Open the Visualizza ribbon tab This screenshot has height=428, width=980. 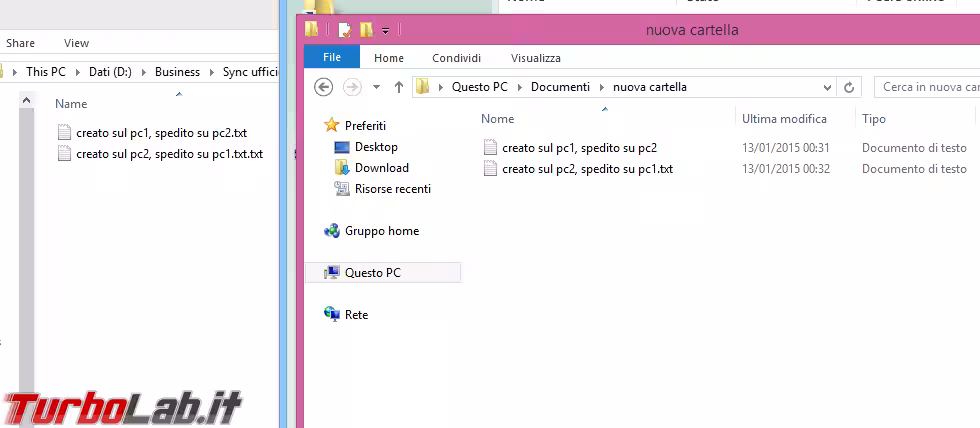(x=536, y=58)
